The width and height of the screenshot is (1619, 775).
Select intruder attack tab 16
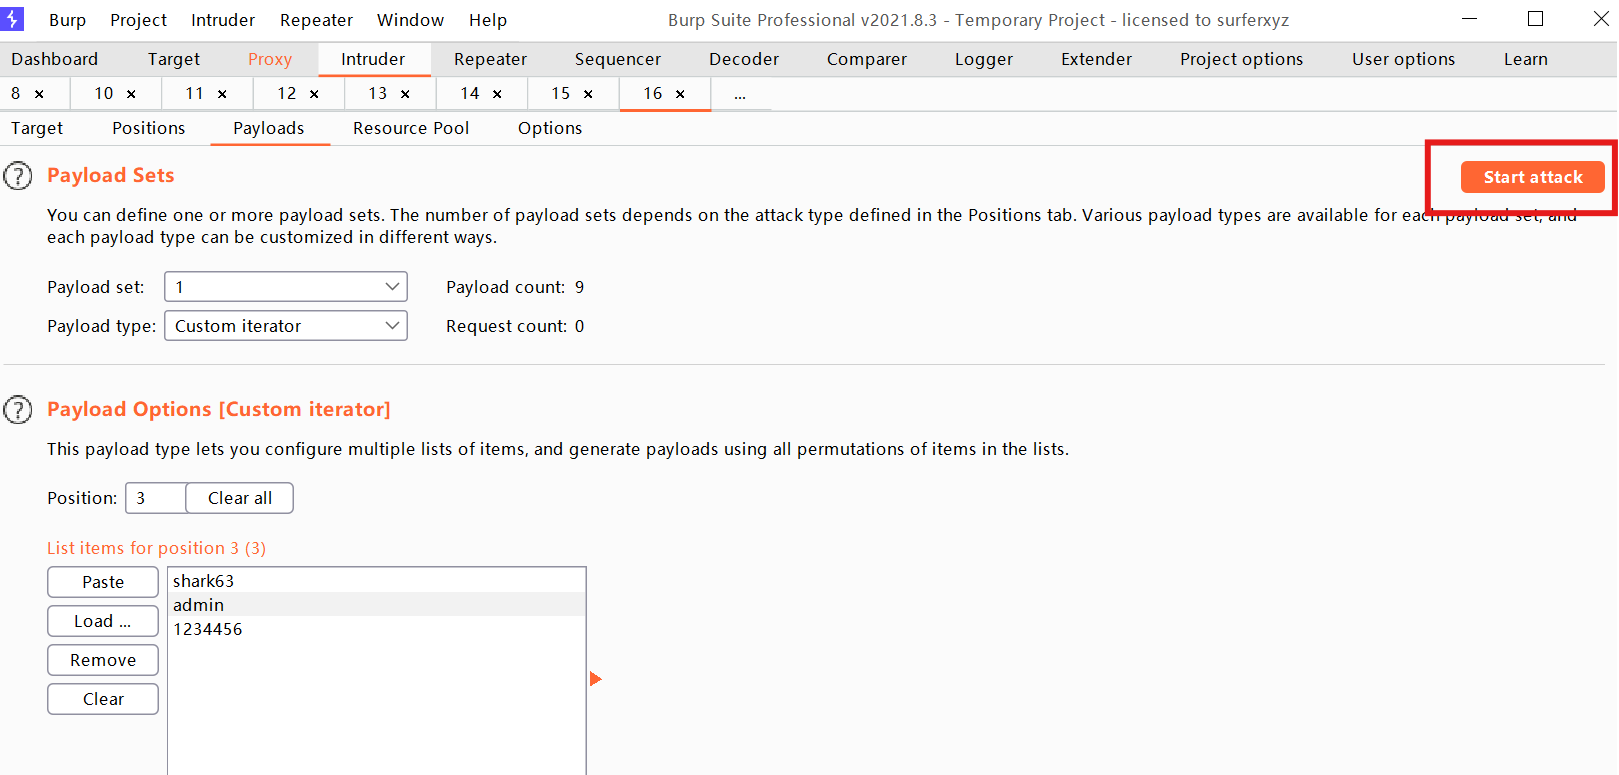tap(653, 93)
